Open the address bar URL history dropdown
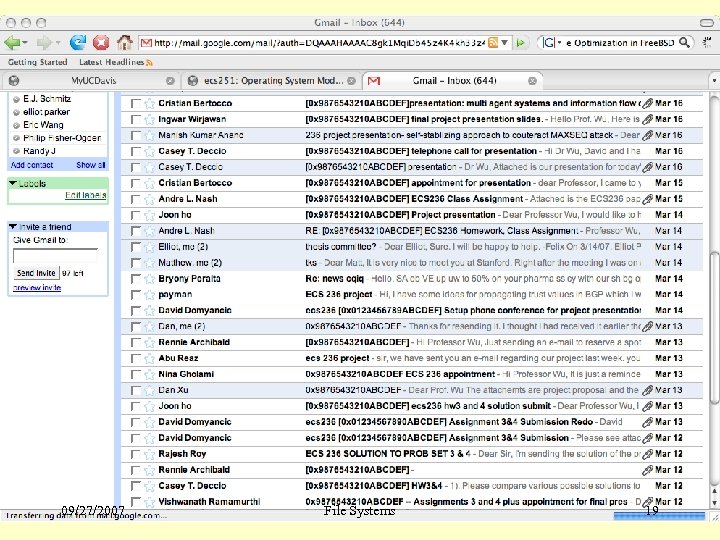Viewport: 720px width, 540px height. click(x=505, y=43)
